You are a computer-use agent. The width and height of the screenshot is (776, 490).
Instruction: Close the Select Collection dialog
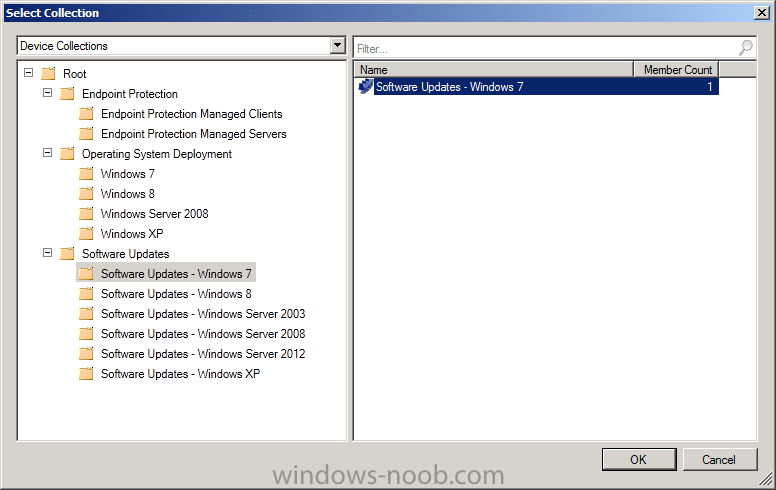762,13
